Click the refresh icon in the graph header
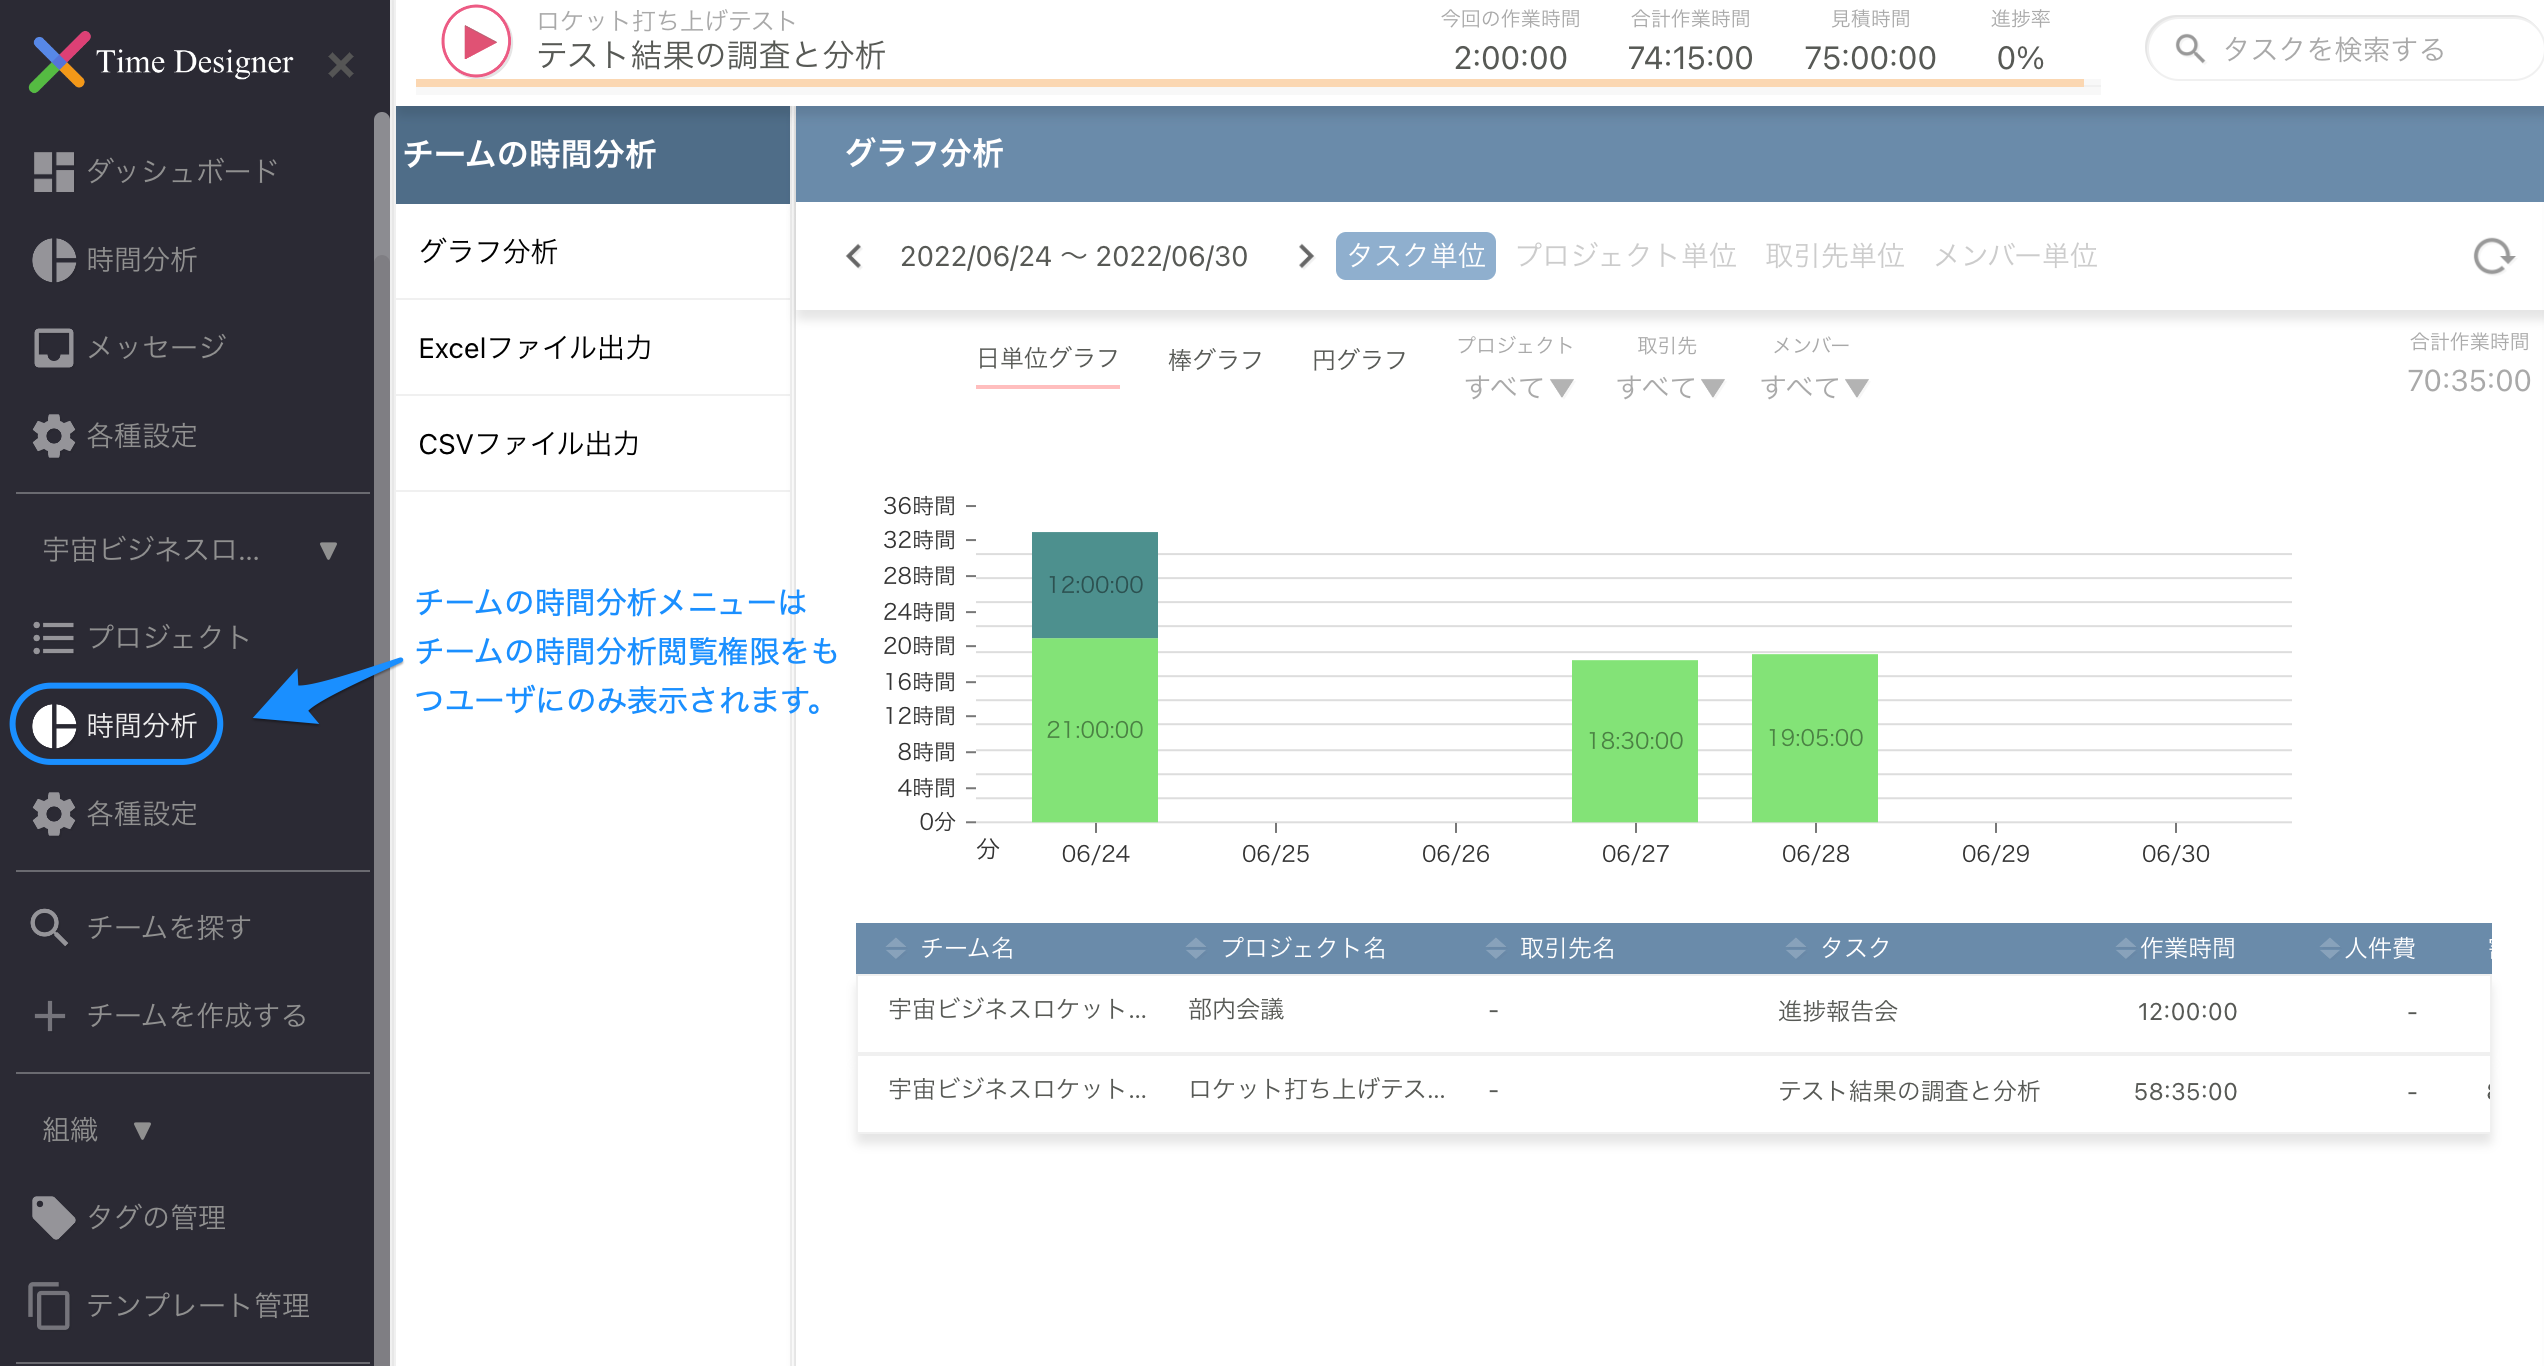Viewport: 2544px width, 1366px height. pos(2492,256)
